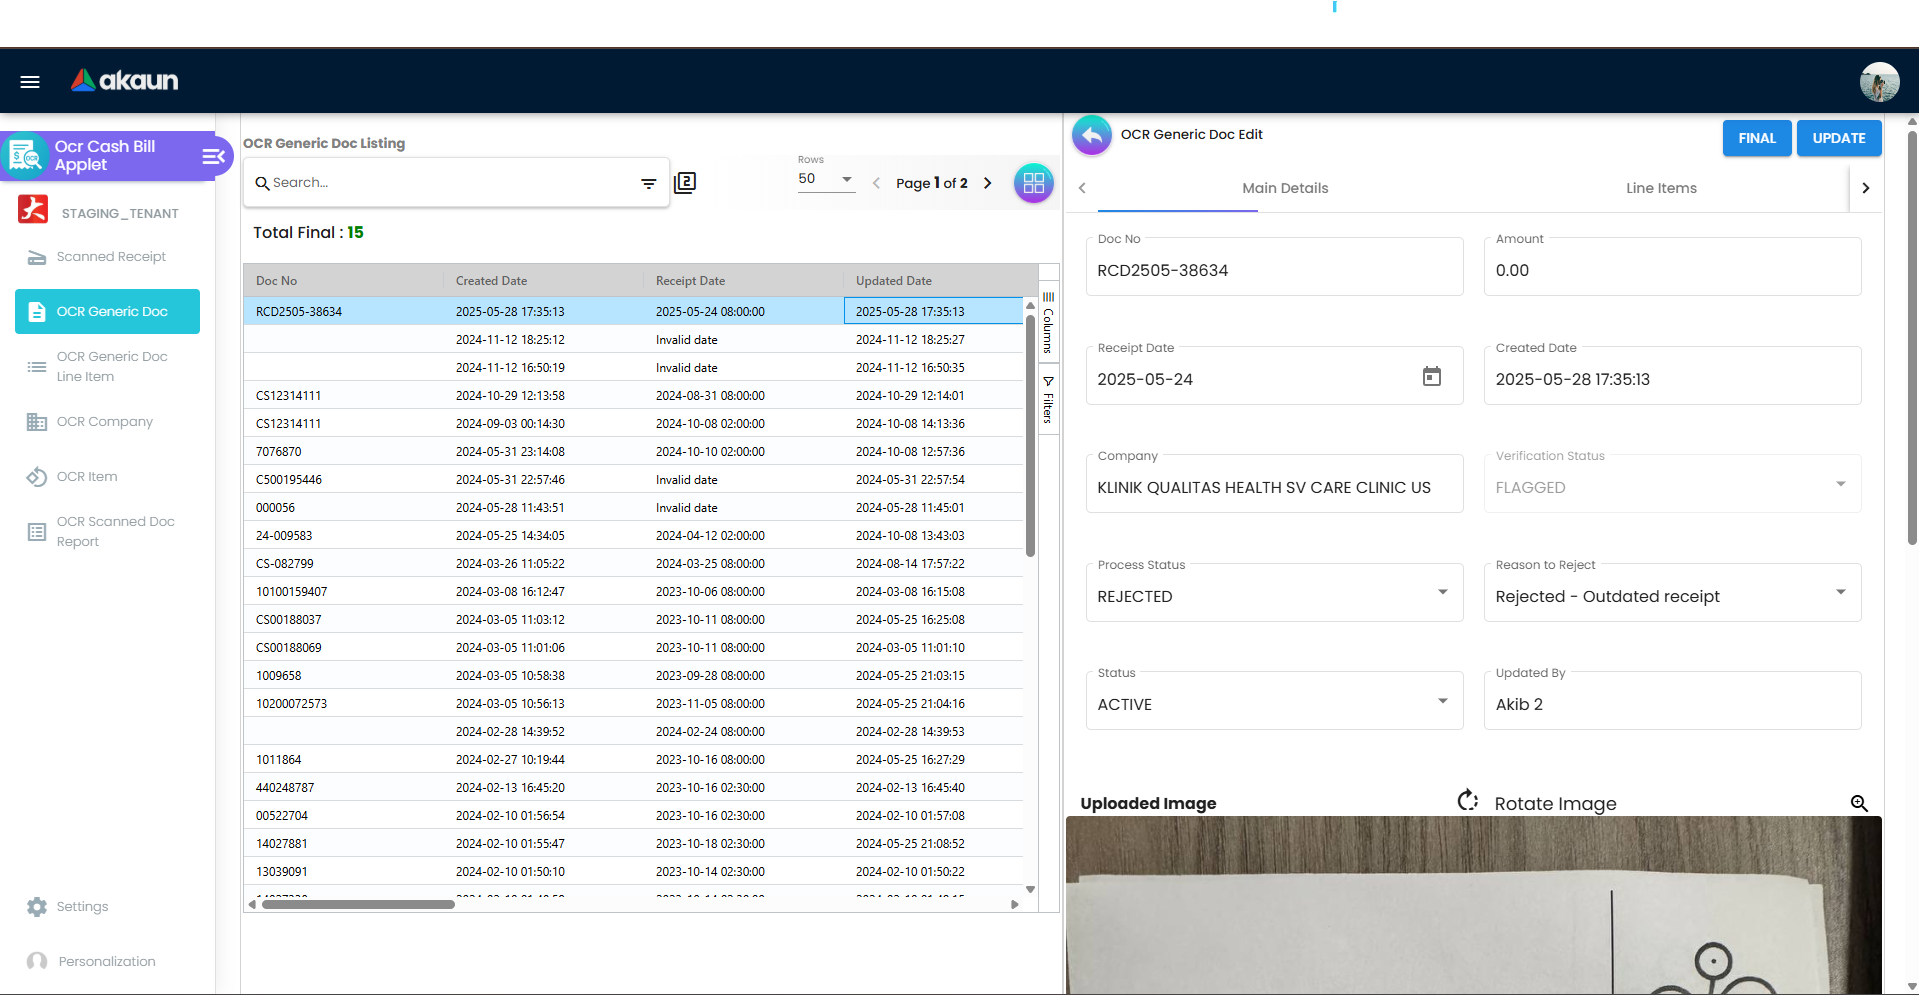Go to OCR Company in sidebar
1919x995 pixels.
[108, 422]
